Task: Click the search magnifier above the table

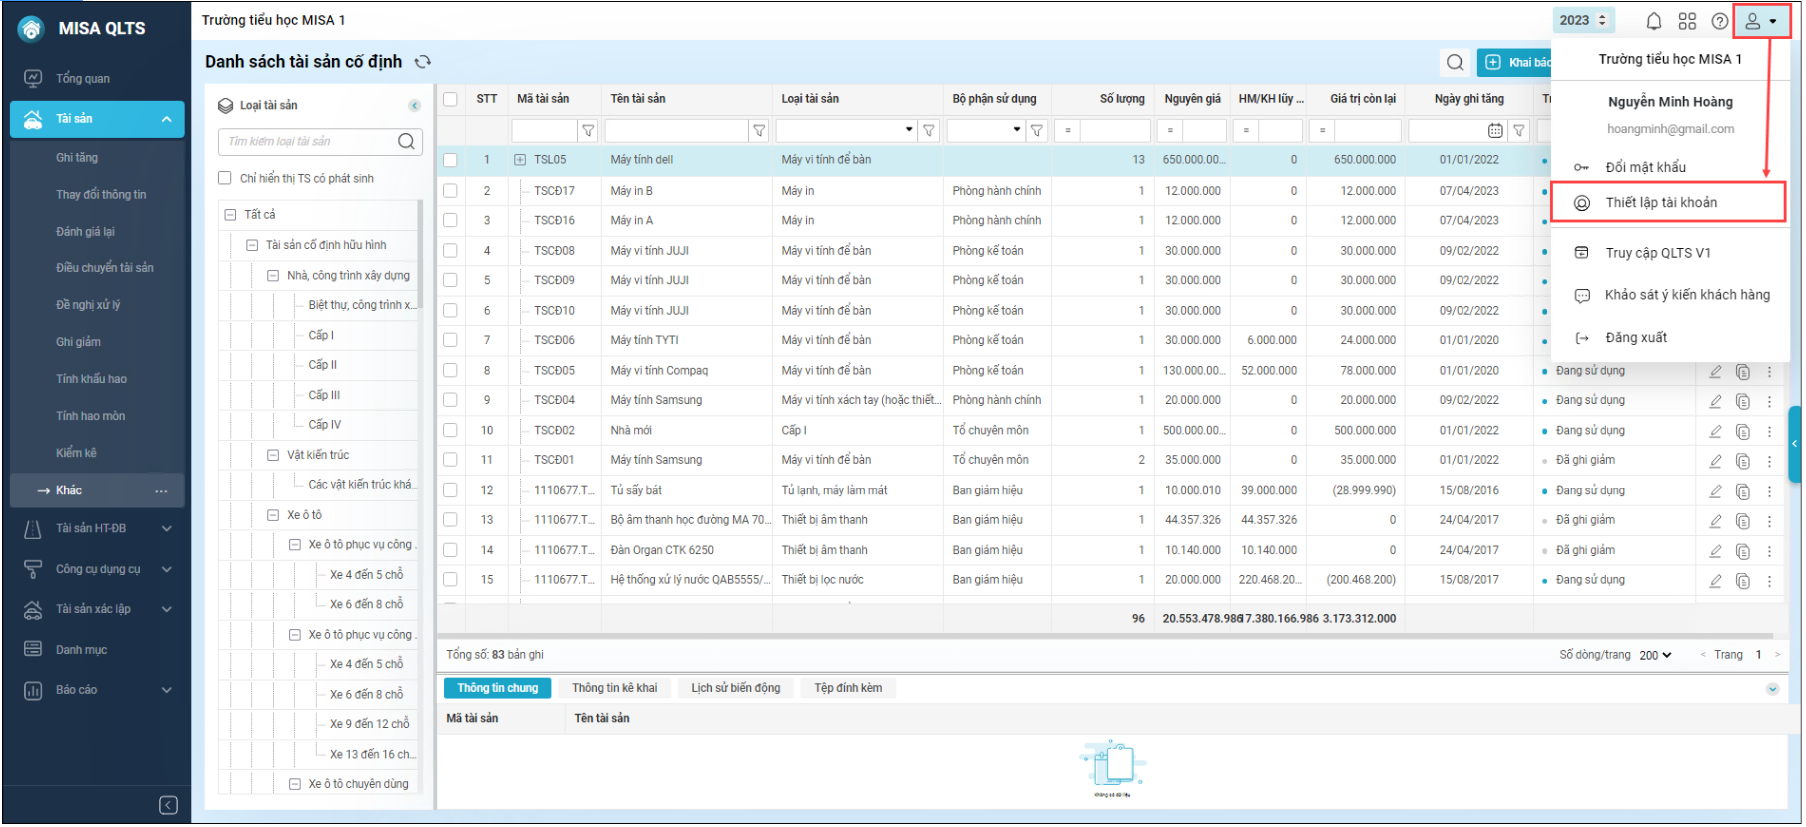Action: pyautogui.click(x=1455, y=62)
